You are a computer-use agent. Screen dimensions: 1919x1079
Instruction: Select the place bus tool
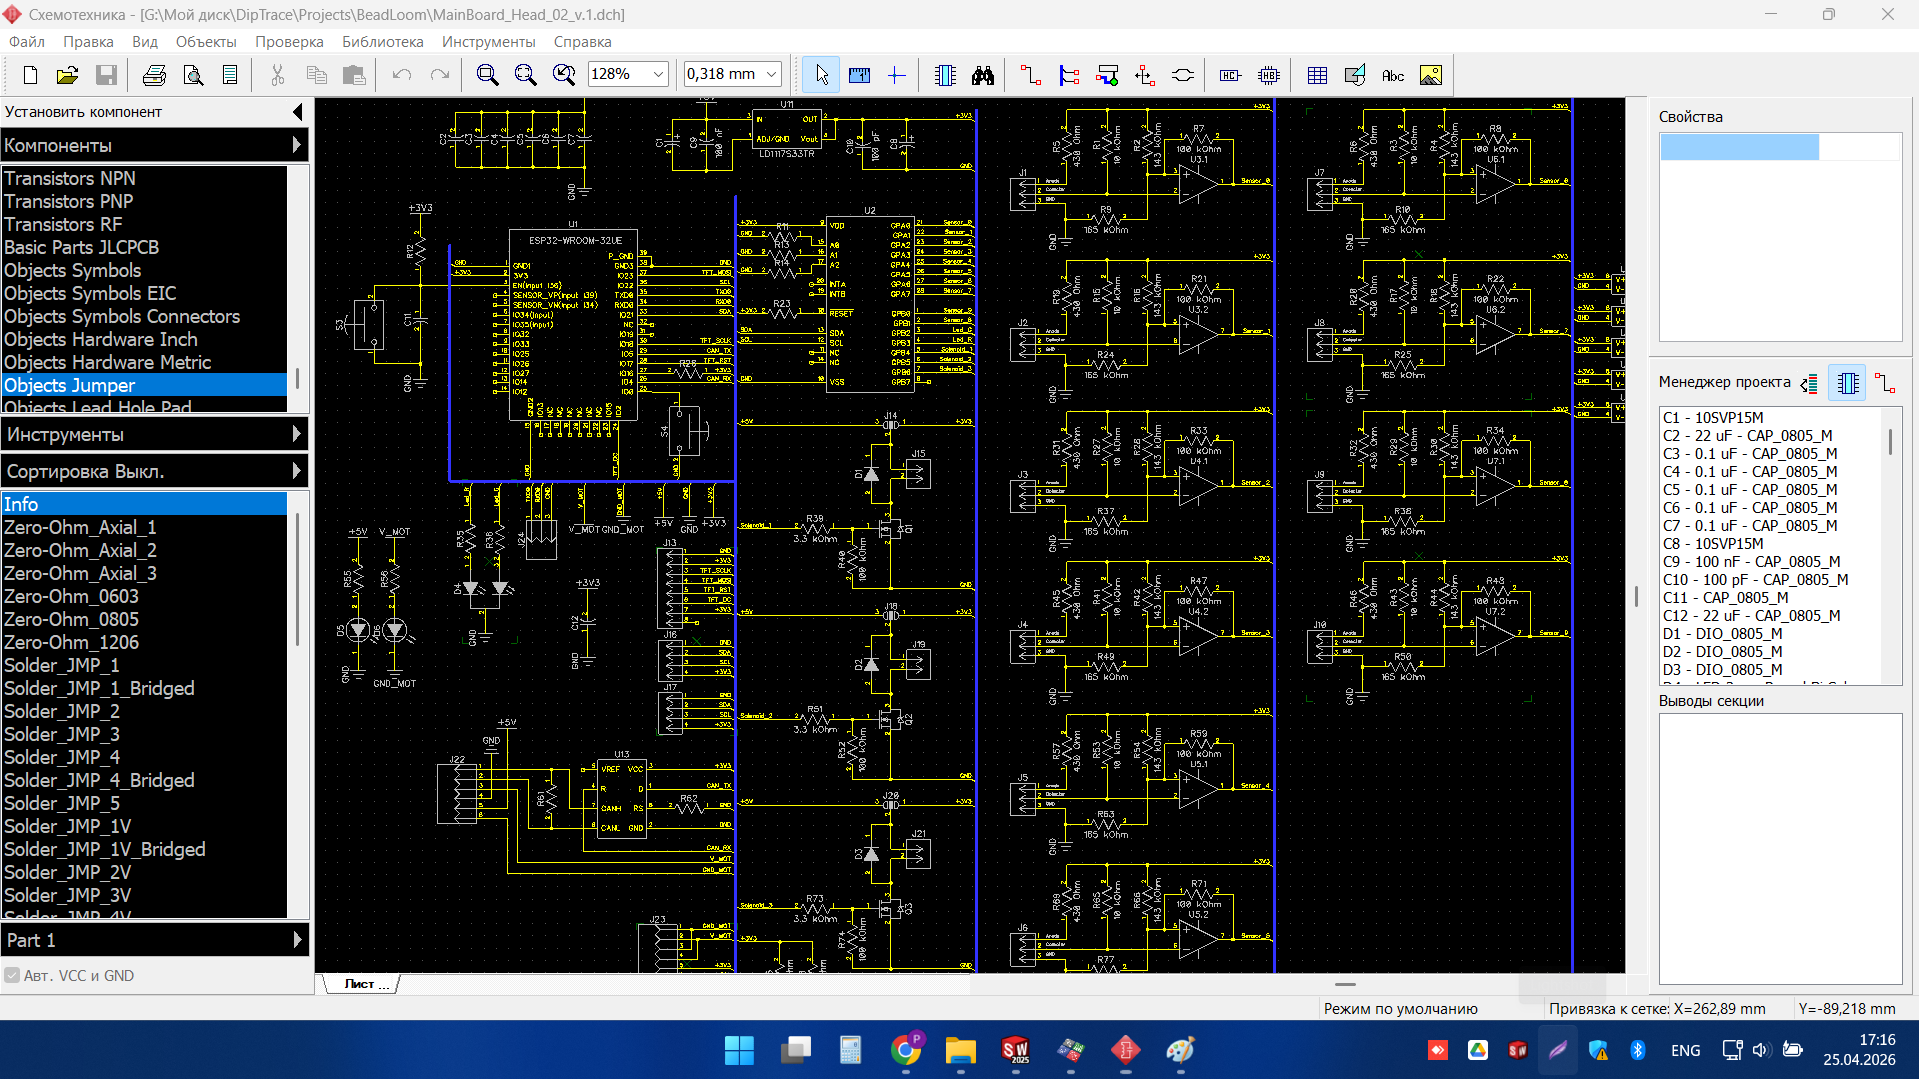click(1069, 75)
